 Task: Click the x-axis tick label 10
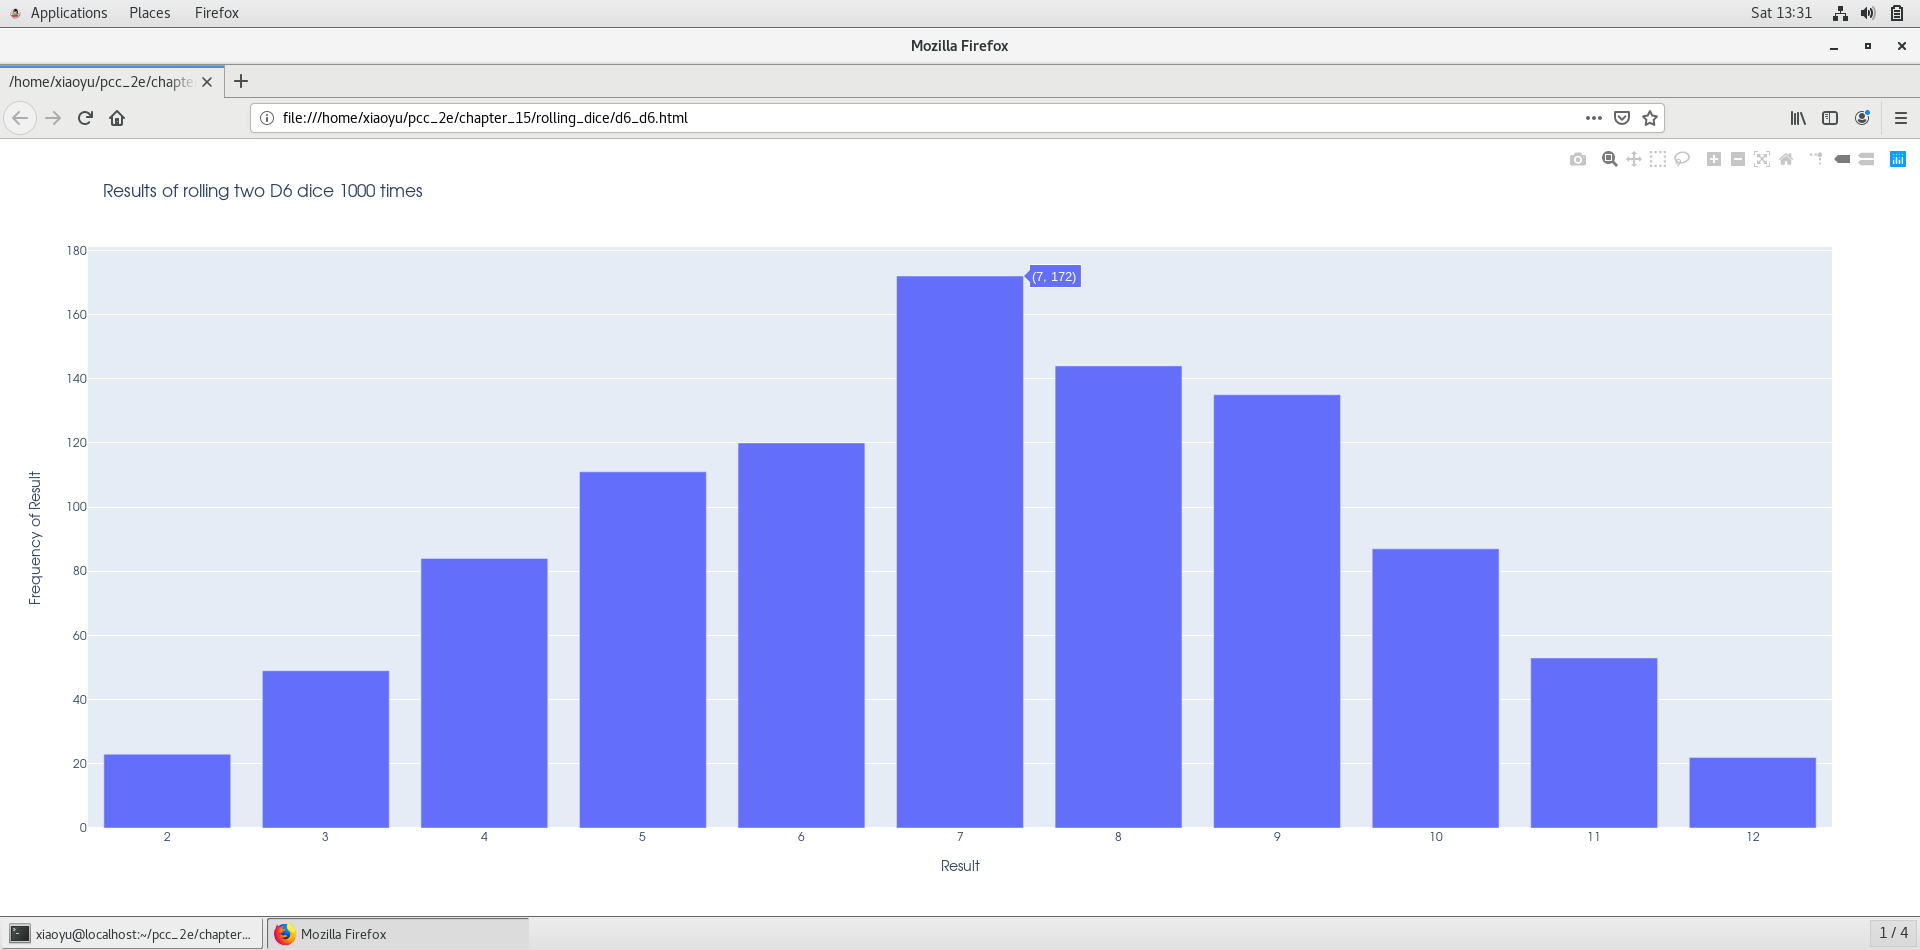[1436, 837]
